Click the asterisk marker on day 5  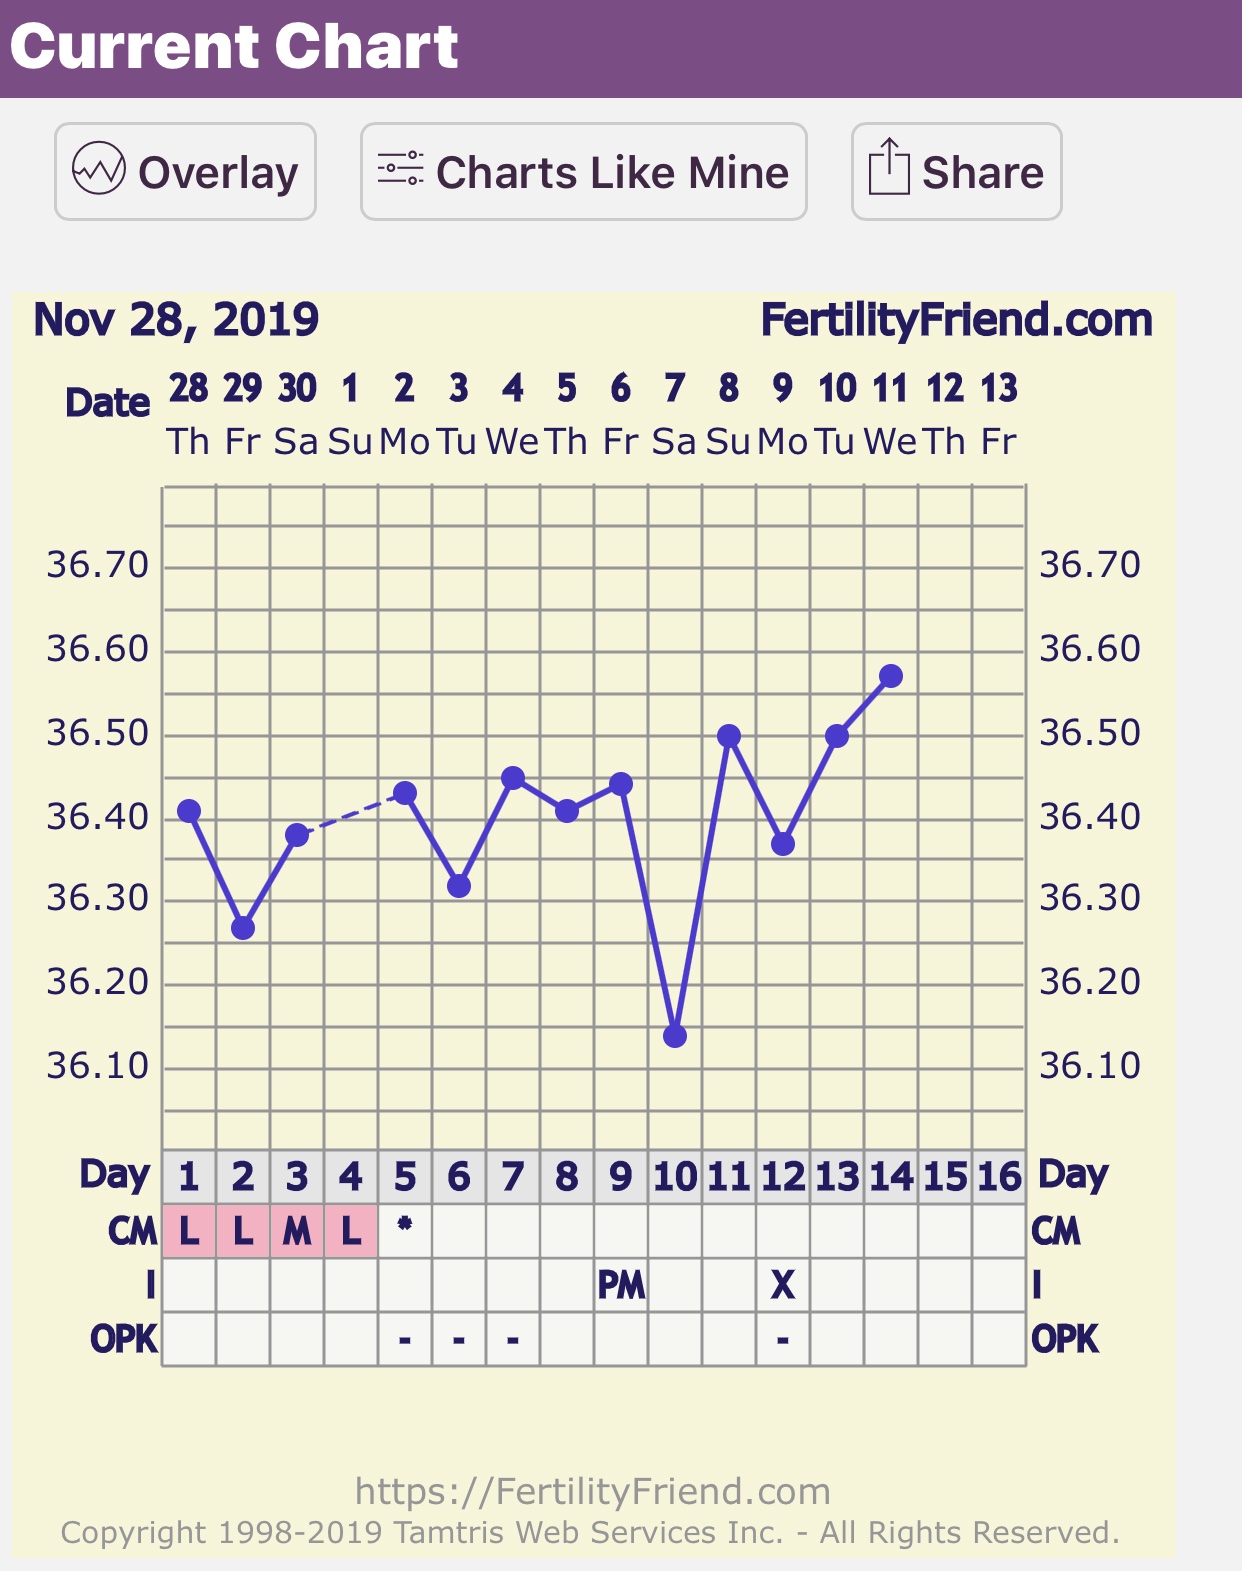point(405,1224)
